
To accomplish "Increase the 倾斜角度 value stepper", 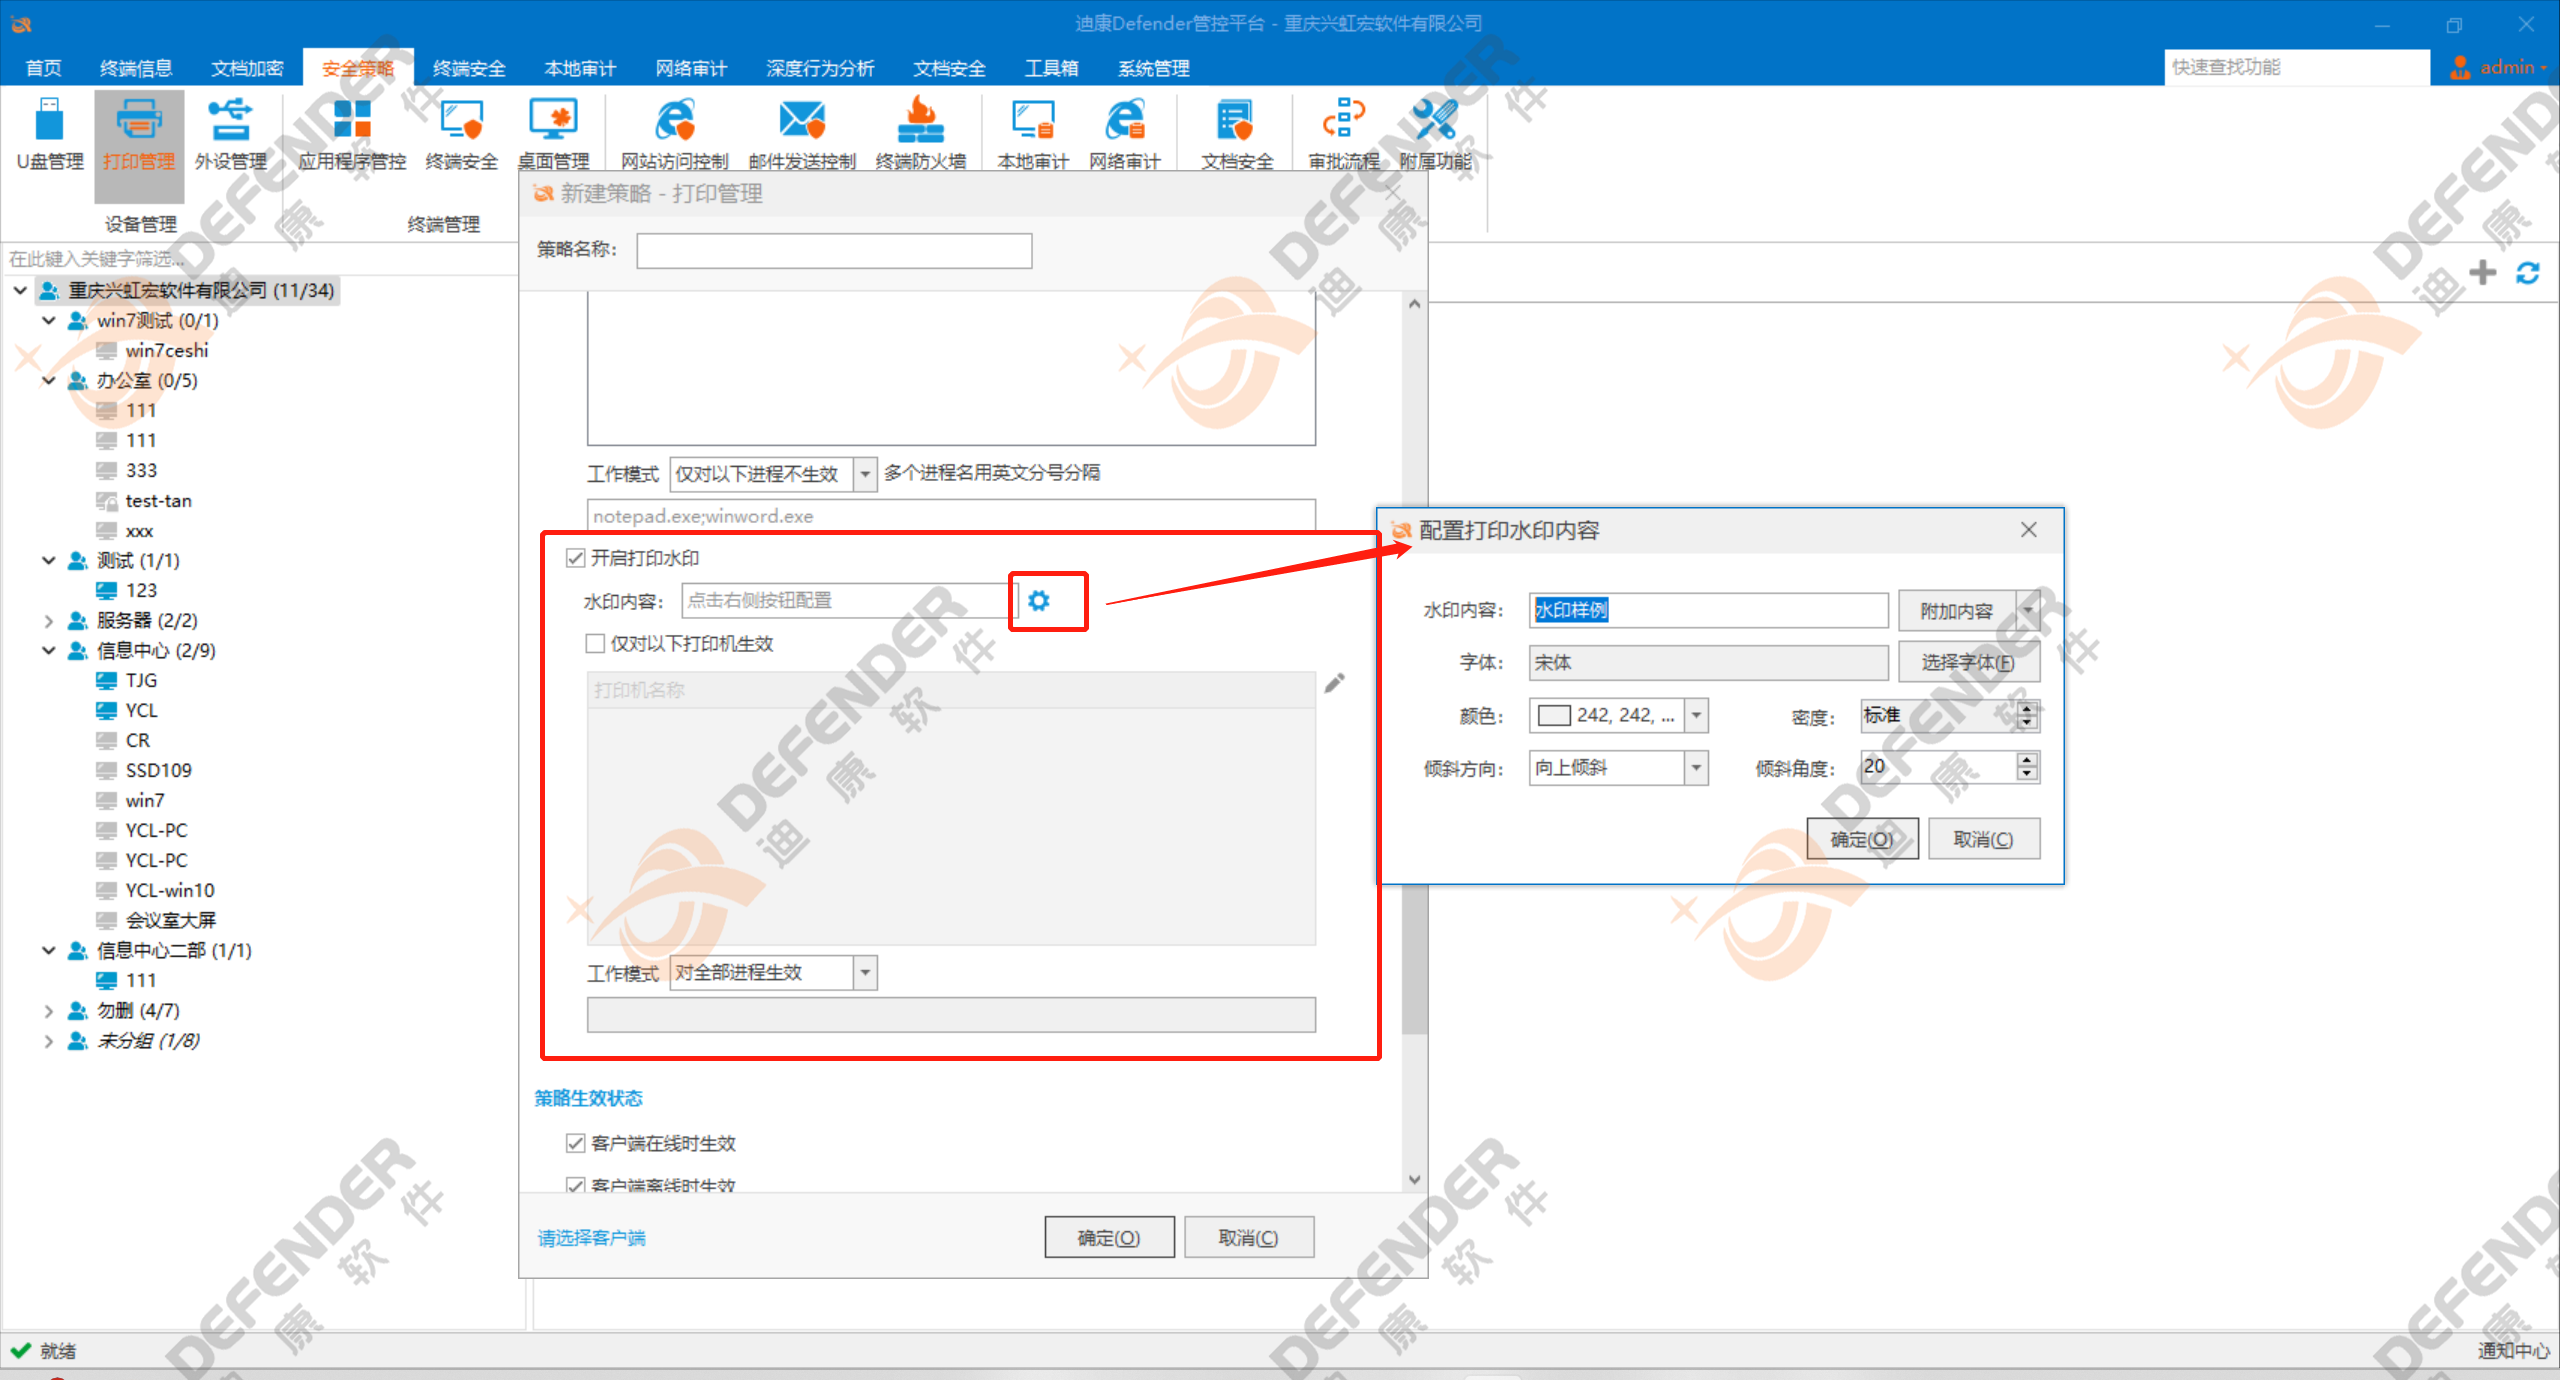I will (2027, 759).
